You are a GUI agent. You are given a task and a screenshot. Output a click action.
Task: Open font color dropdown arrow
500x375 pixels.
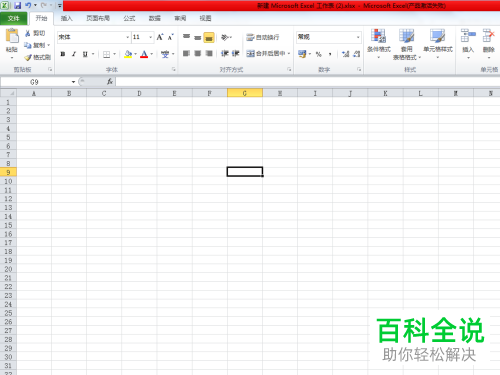(x=152, y=54)
